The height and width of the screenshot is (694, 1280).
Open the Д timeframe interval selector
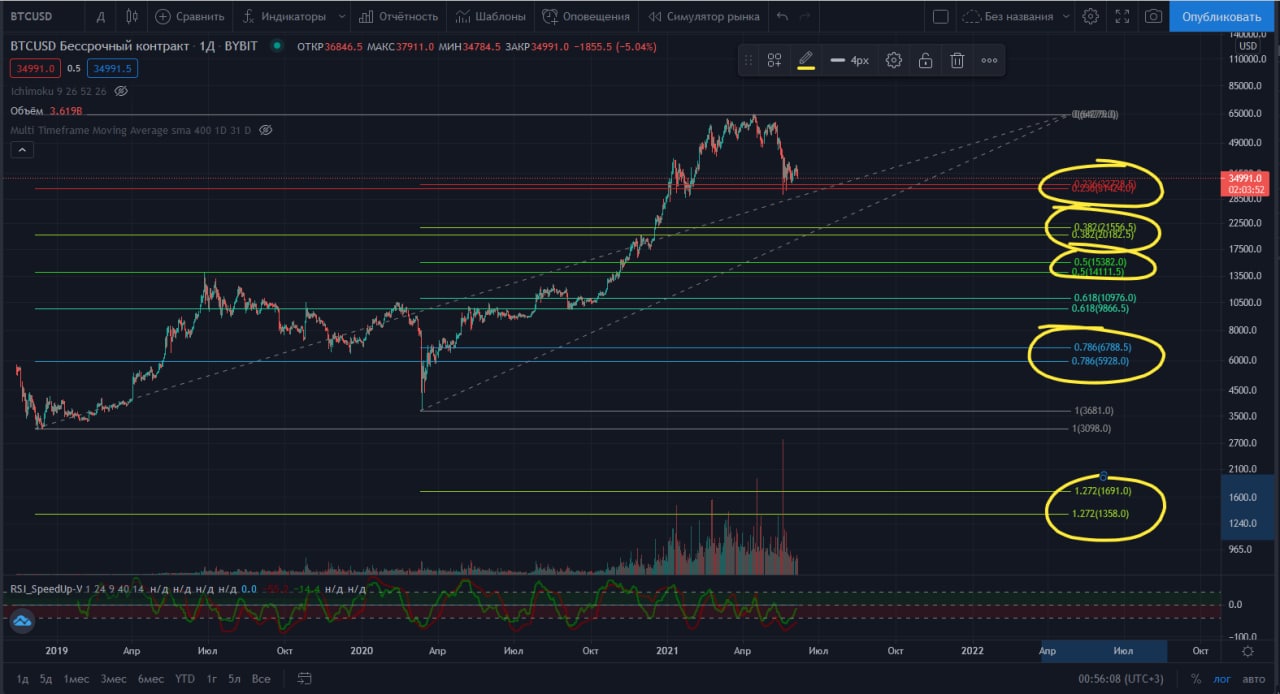(x=101, y=16)
